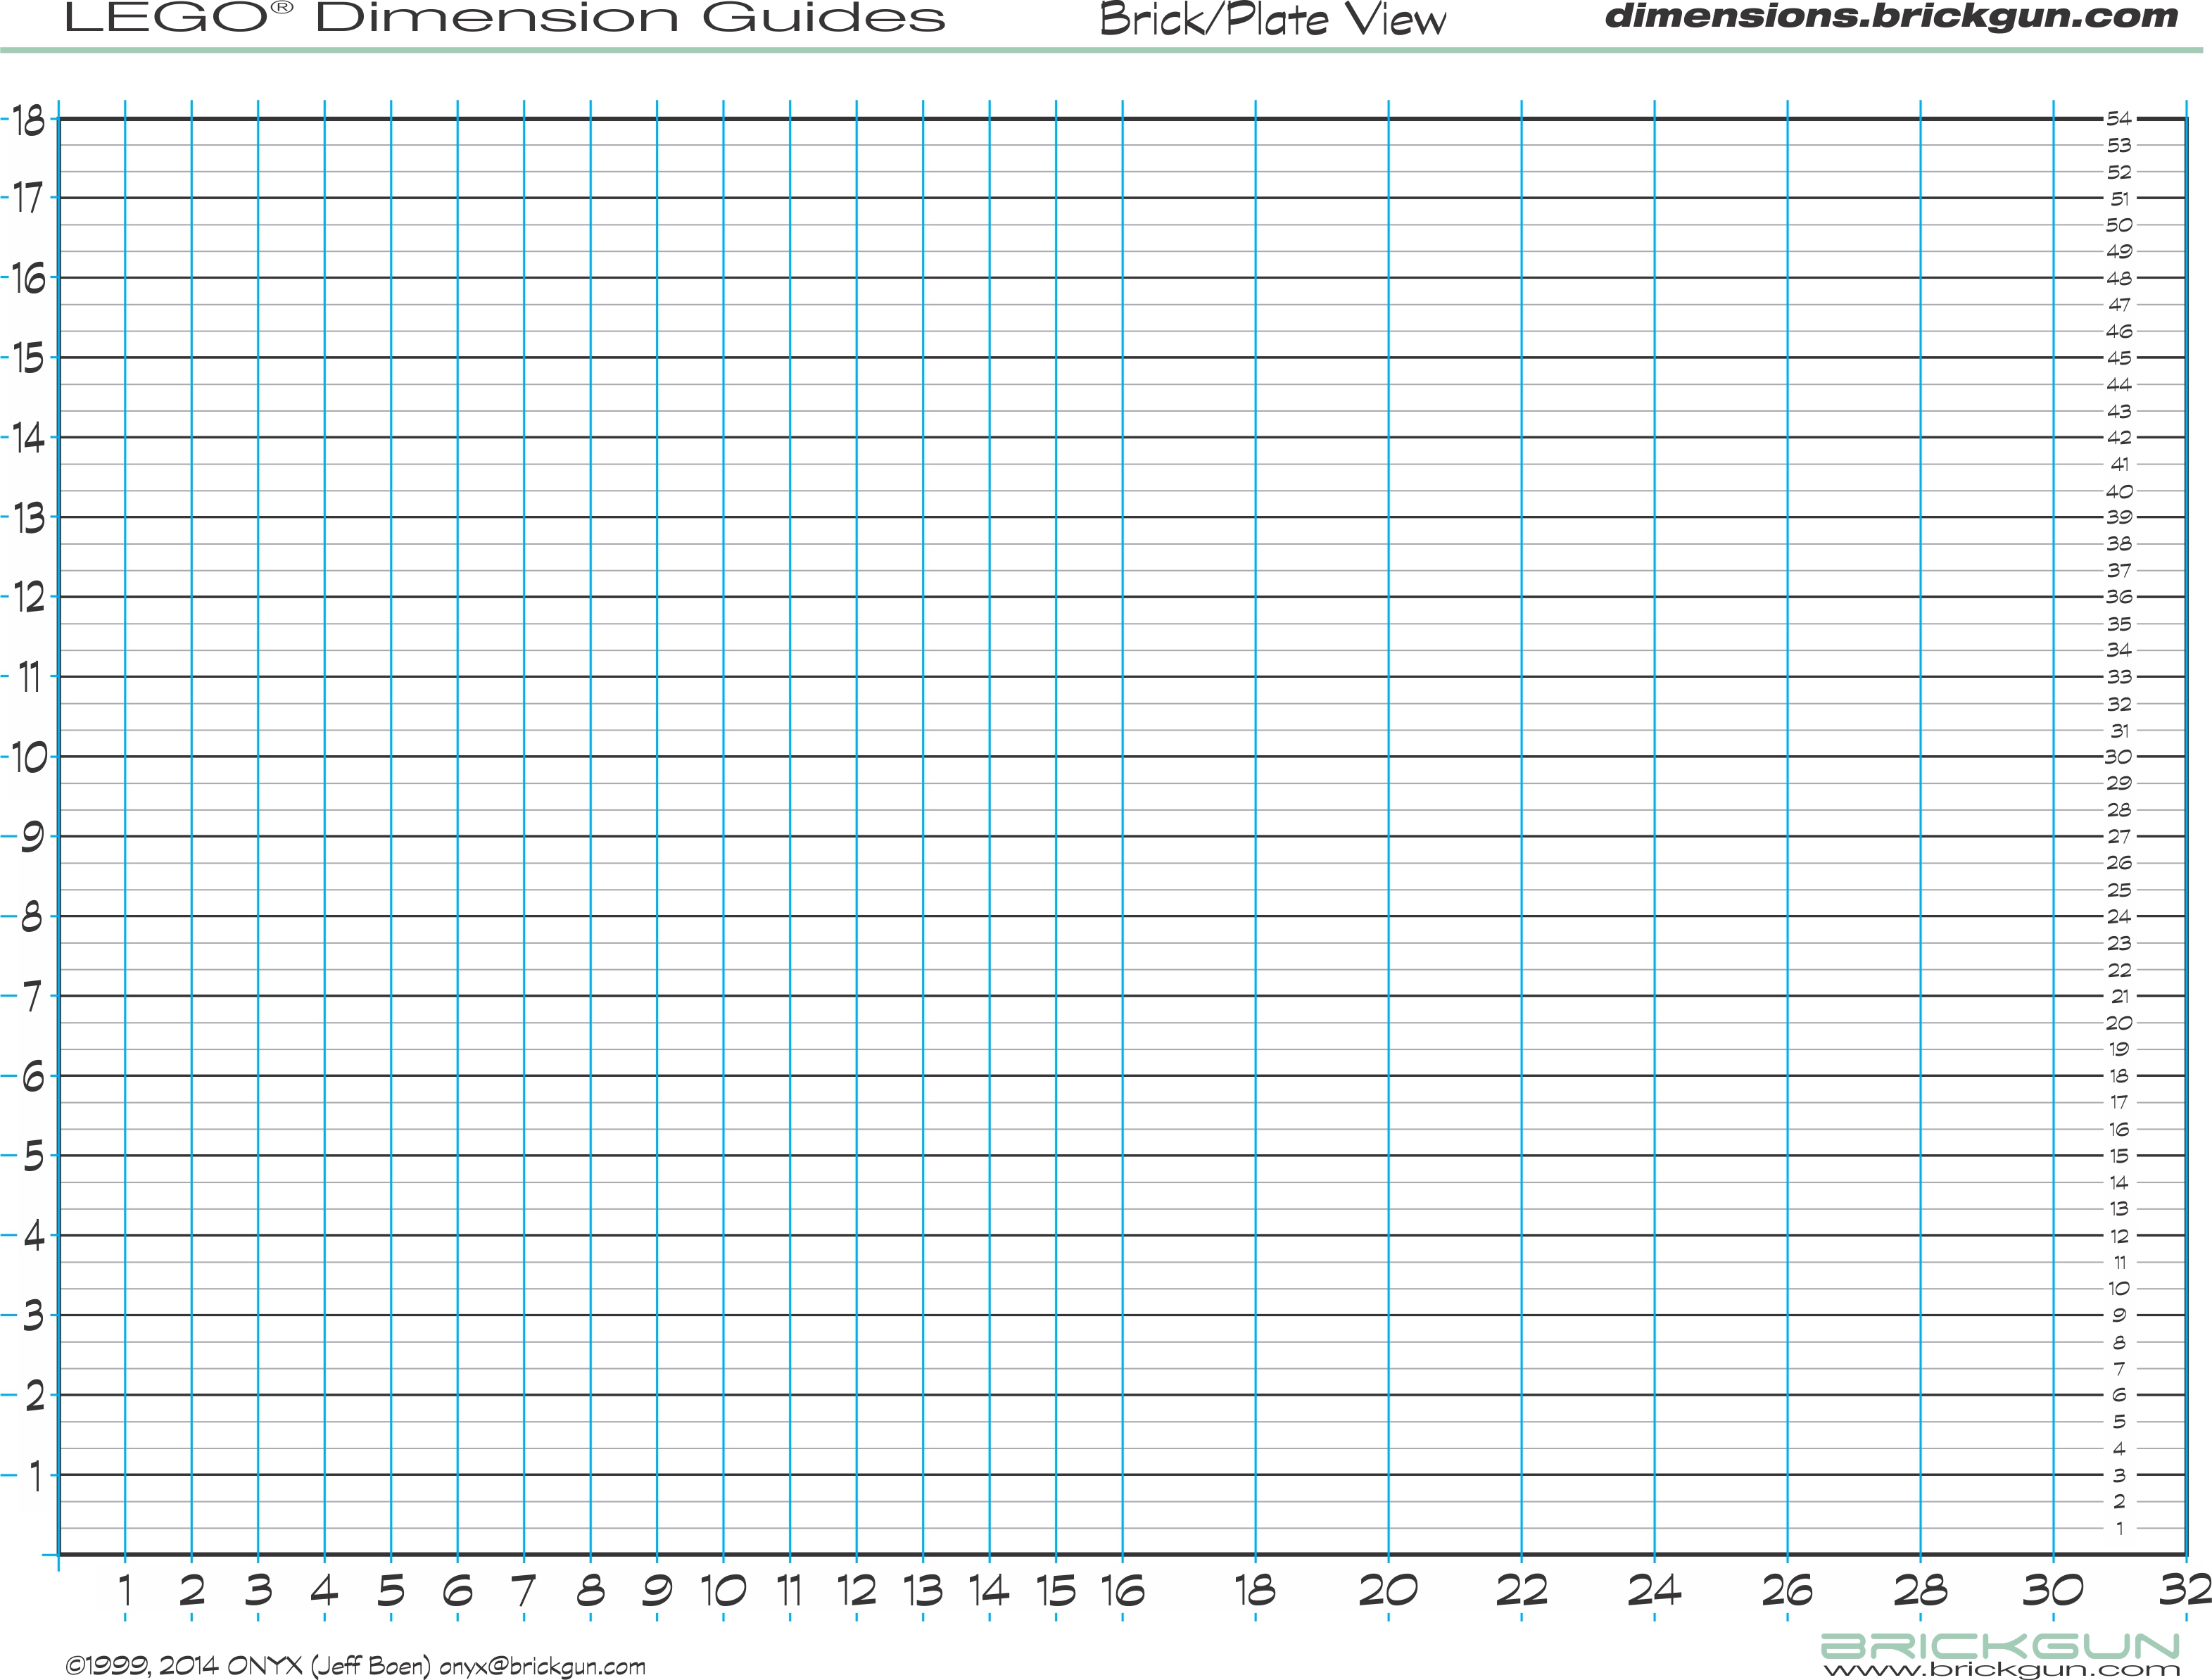
Task: Select bottom-axis stud number 13
Action: (923, 1590)
